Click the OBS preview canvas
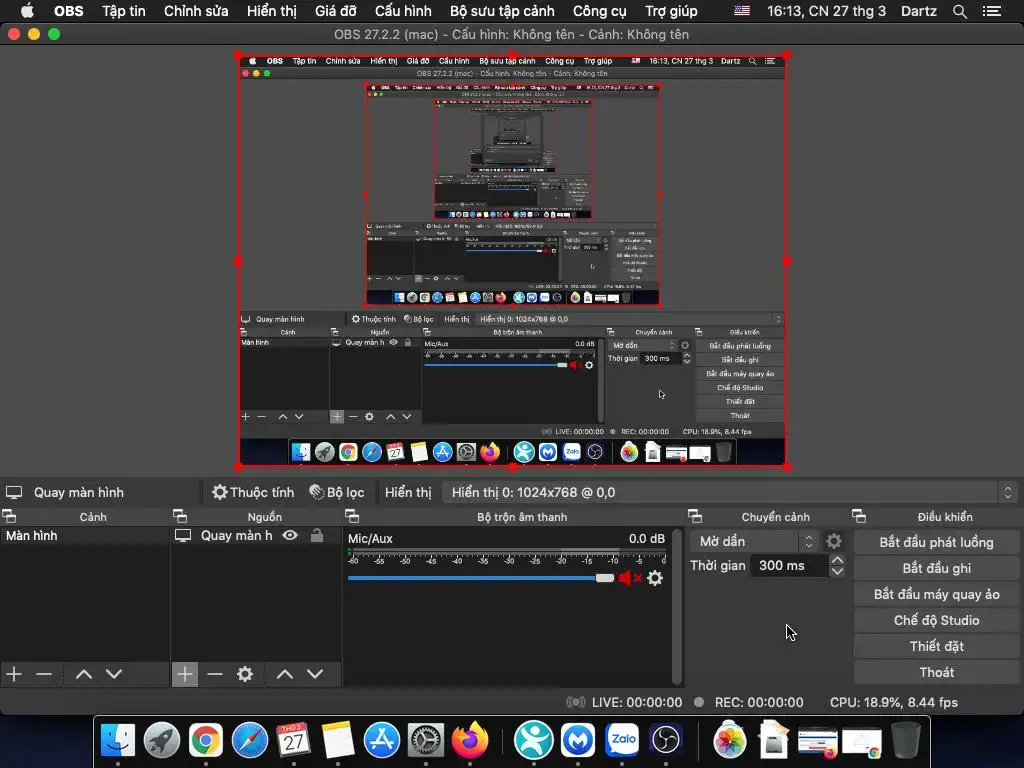Image resolution: width=1024 pixels, height=768 pixels. click(512, 261)
